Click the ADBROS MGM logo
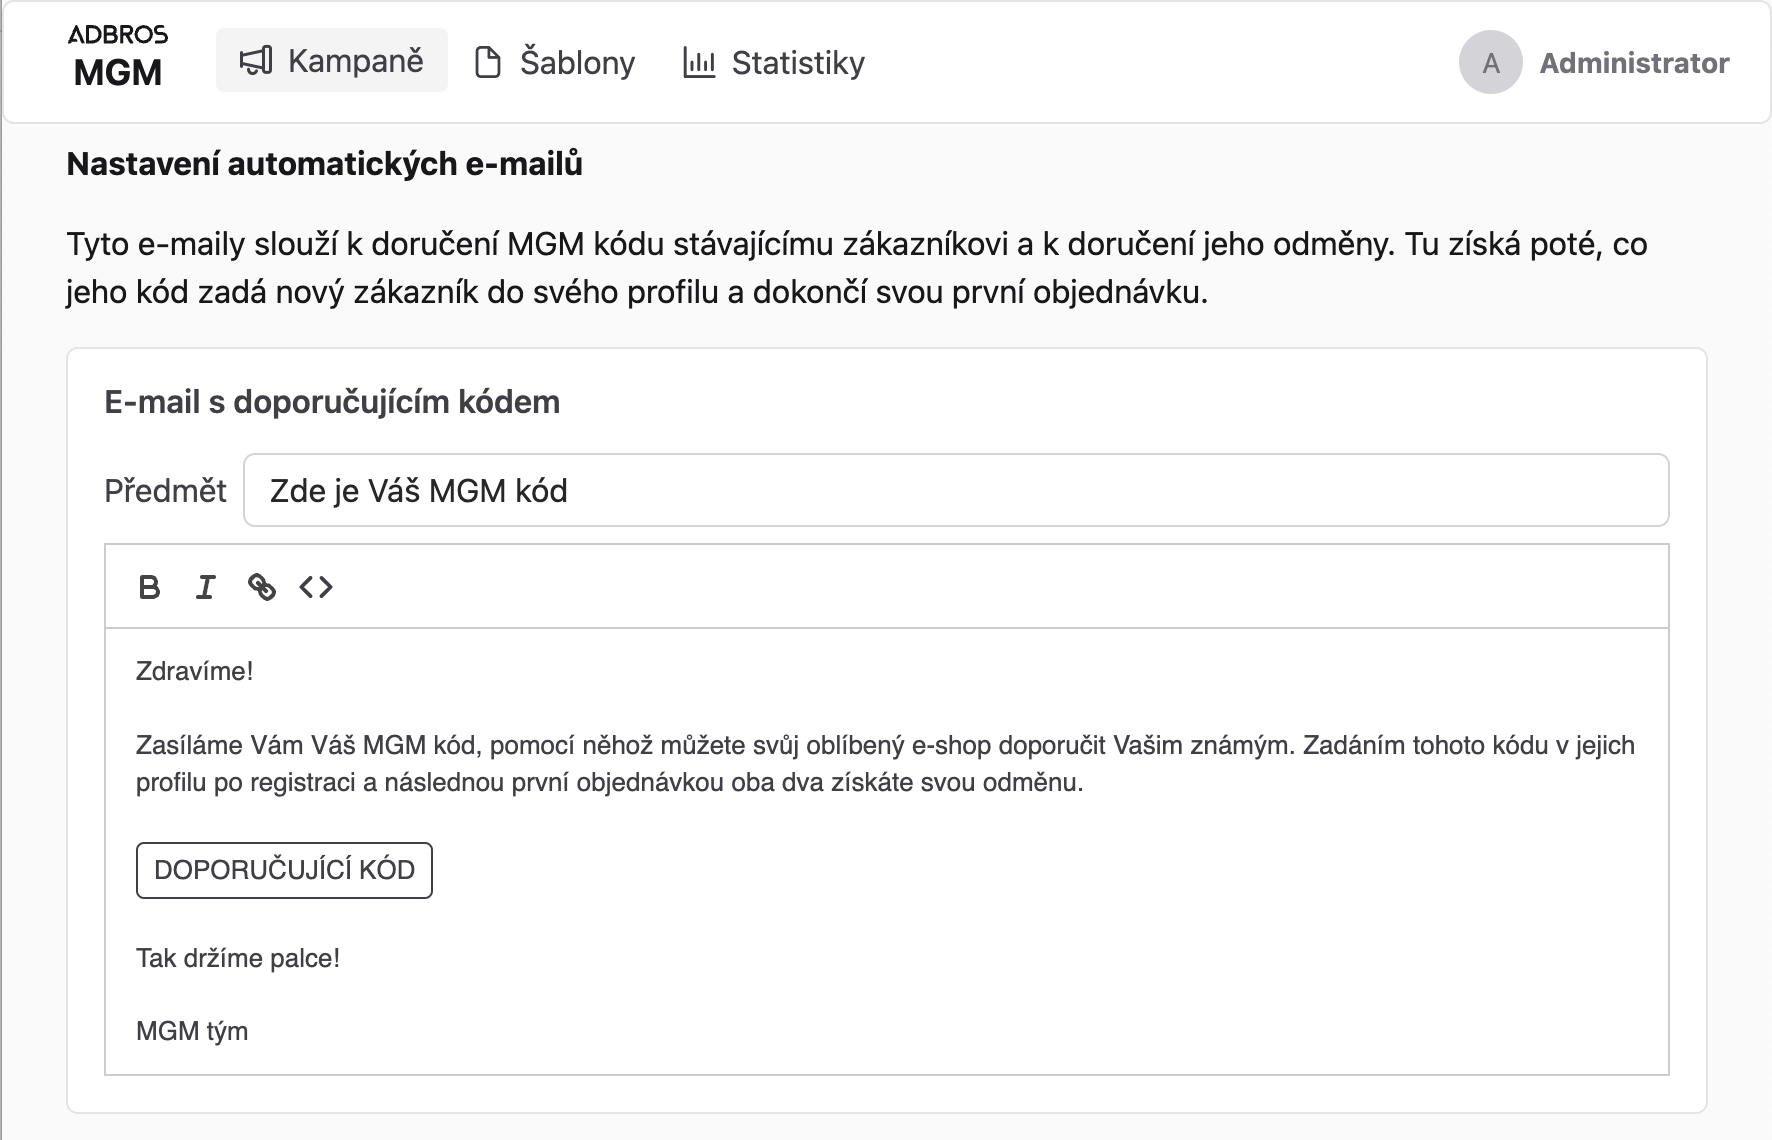 (118, 58)
